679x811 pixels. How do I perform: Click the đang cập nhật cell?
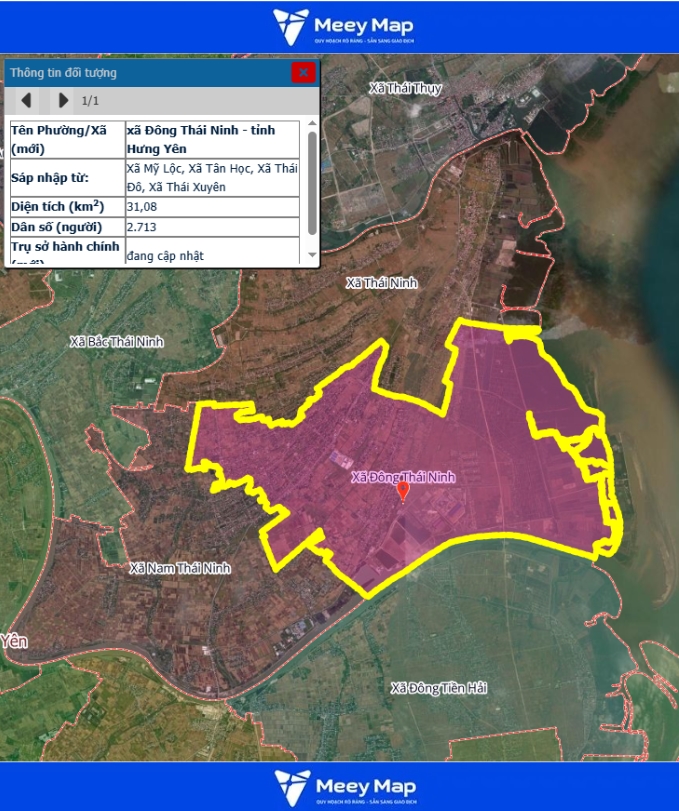(x=165, y=256)
